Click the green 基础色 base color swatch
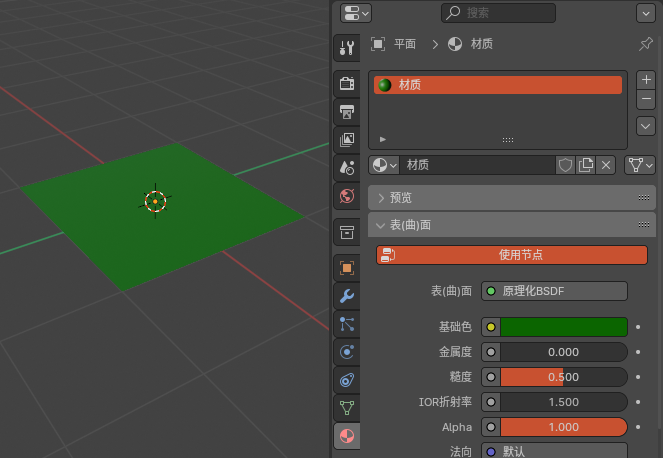Screen dimensions: 663x458 click(563, 327)
